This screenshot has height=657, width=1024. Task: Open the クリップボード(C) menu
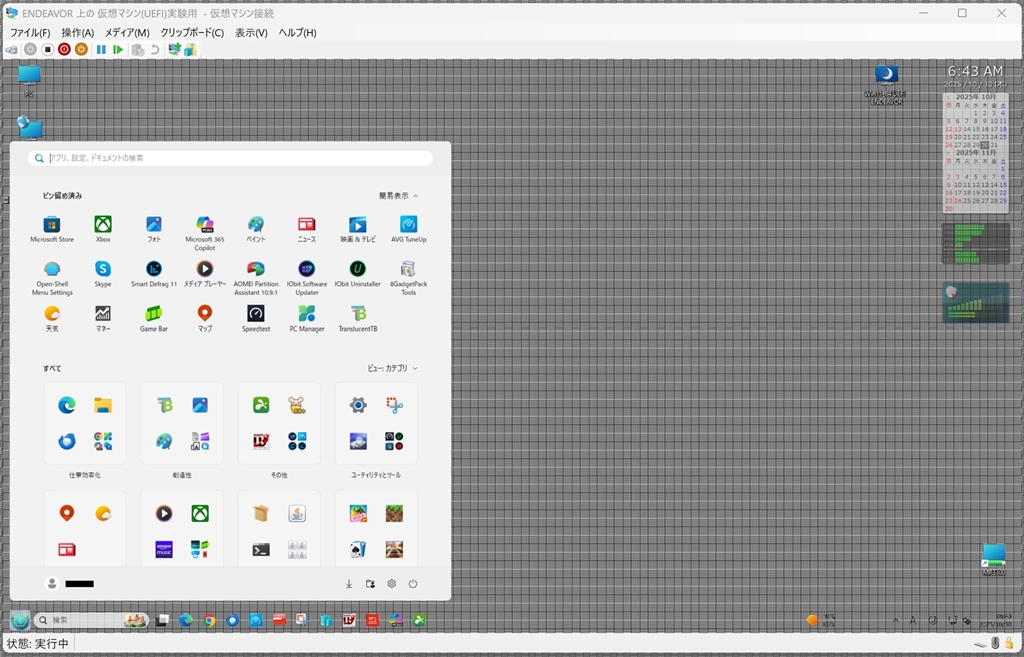(192, 33)
